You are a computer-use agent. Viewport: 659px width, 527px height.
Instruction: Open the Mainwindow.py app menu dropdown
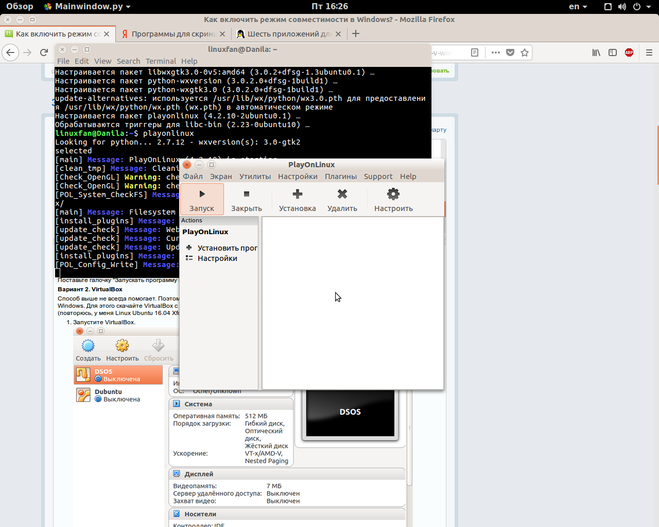[87, 6]
